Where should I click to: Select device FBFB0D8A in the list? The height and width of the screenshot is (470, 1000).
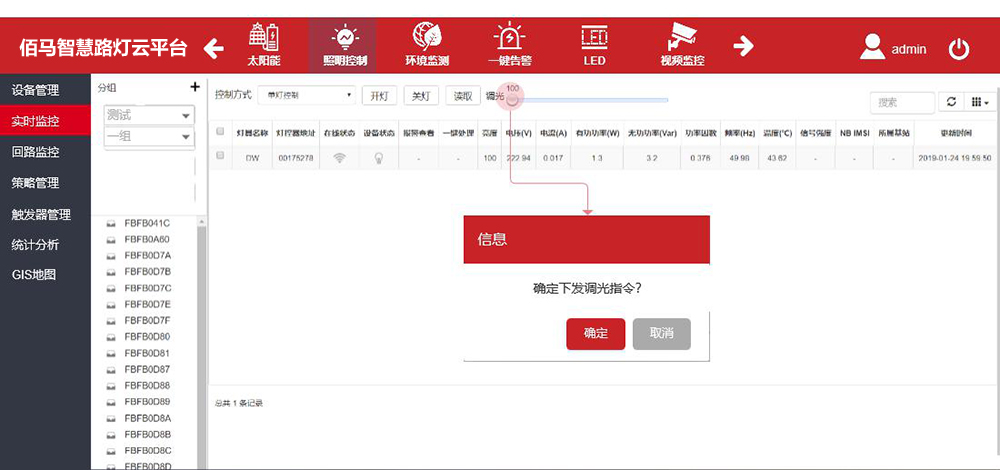[x=147, y=418]
